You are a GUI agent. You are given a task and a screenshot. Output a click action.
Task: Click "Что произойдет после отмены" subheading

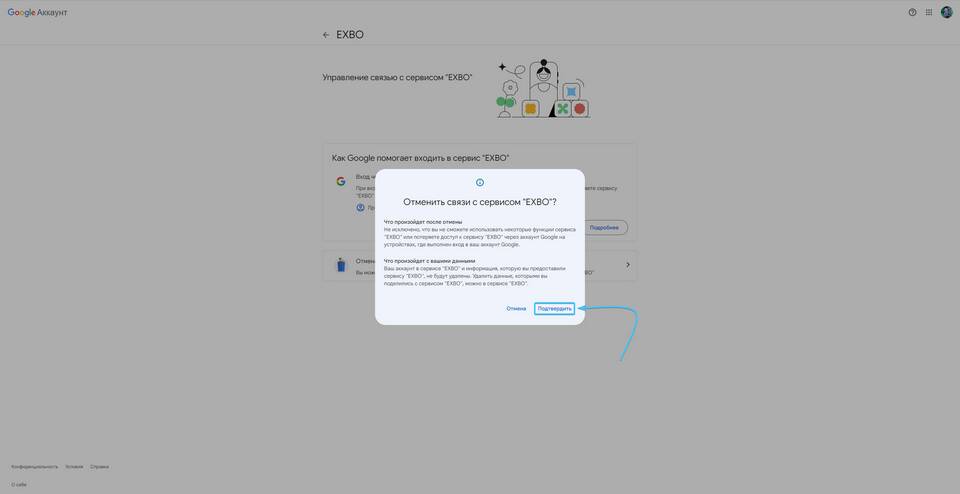click(x=422, y=222)
